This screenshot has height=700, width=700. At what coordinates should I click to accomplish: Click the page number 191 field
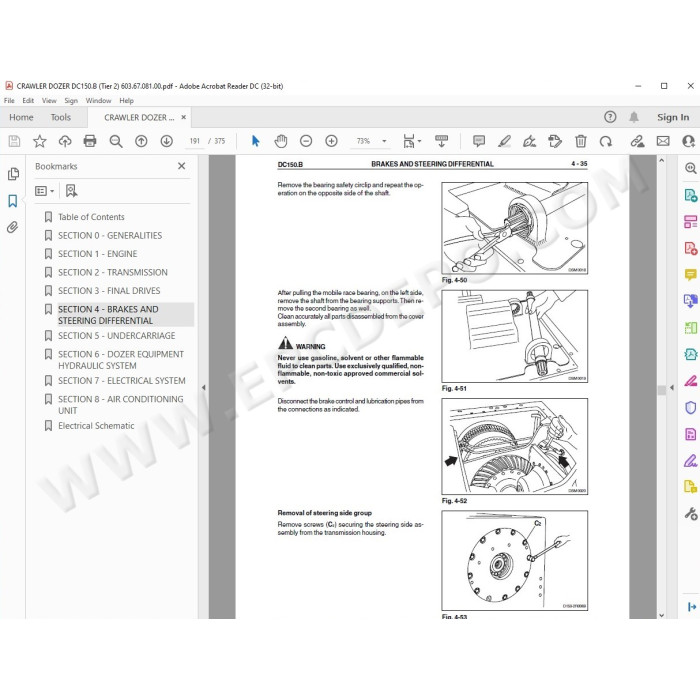click(195, 141)
